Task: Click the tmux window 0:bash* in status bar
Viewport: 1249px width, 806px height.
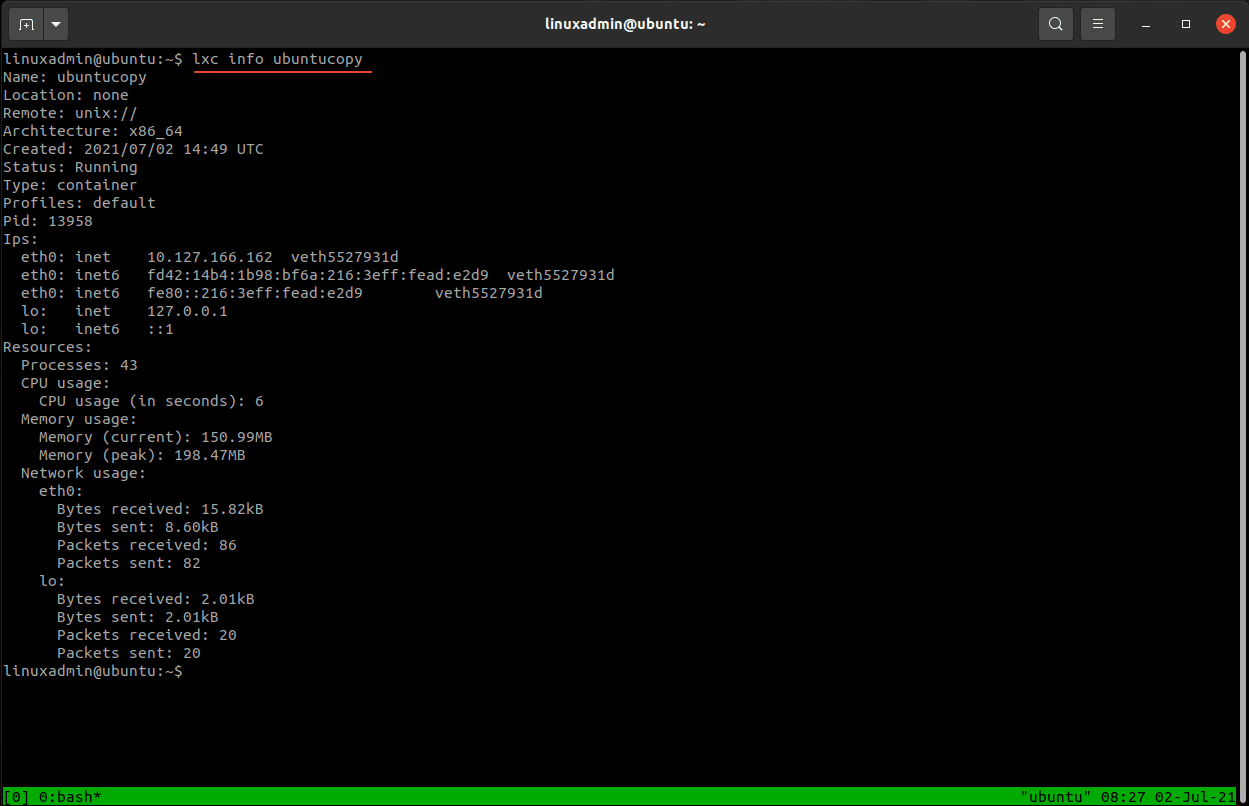Action: click(70, 797)
